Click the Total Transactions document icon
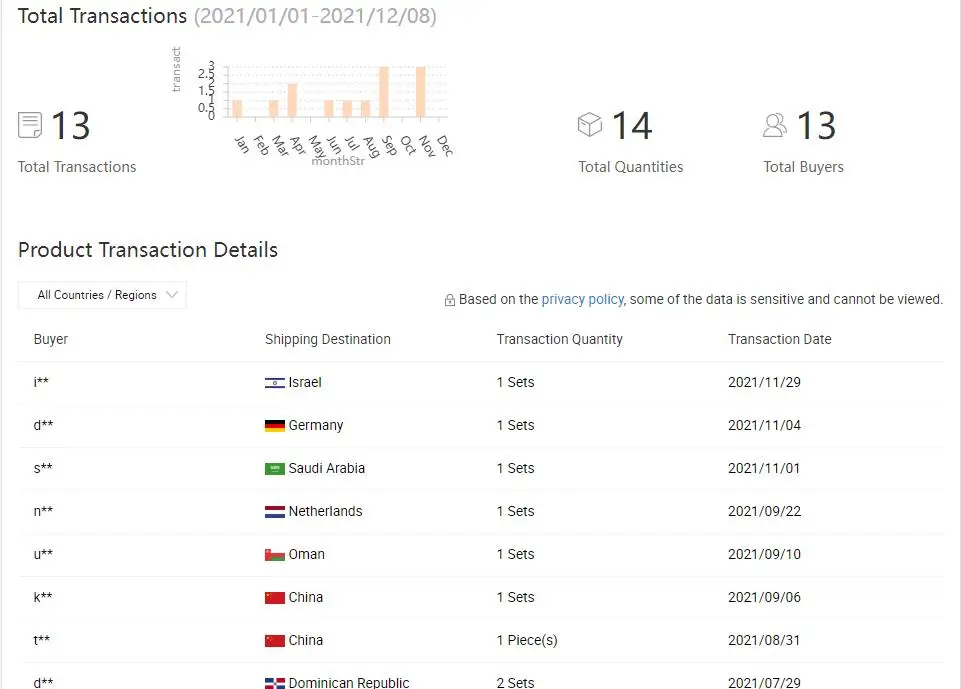961x689 pixels. pos(30,125)
